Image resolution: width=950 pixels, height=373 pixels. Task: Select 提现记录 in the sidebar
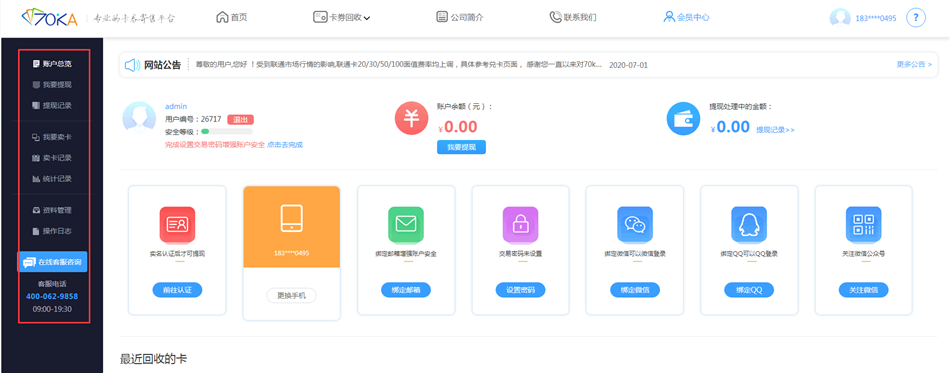[x=52, y=105]
